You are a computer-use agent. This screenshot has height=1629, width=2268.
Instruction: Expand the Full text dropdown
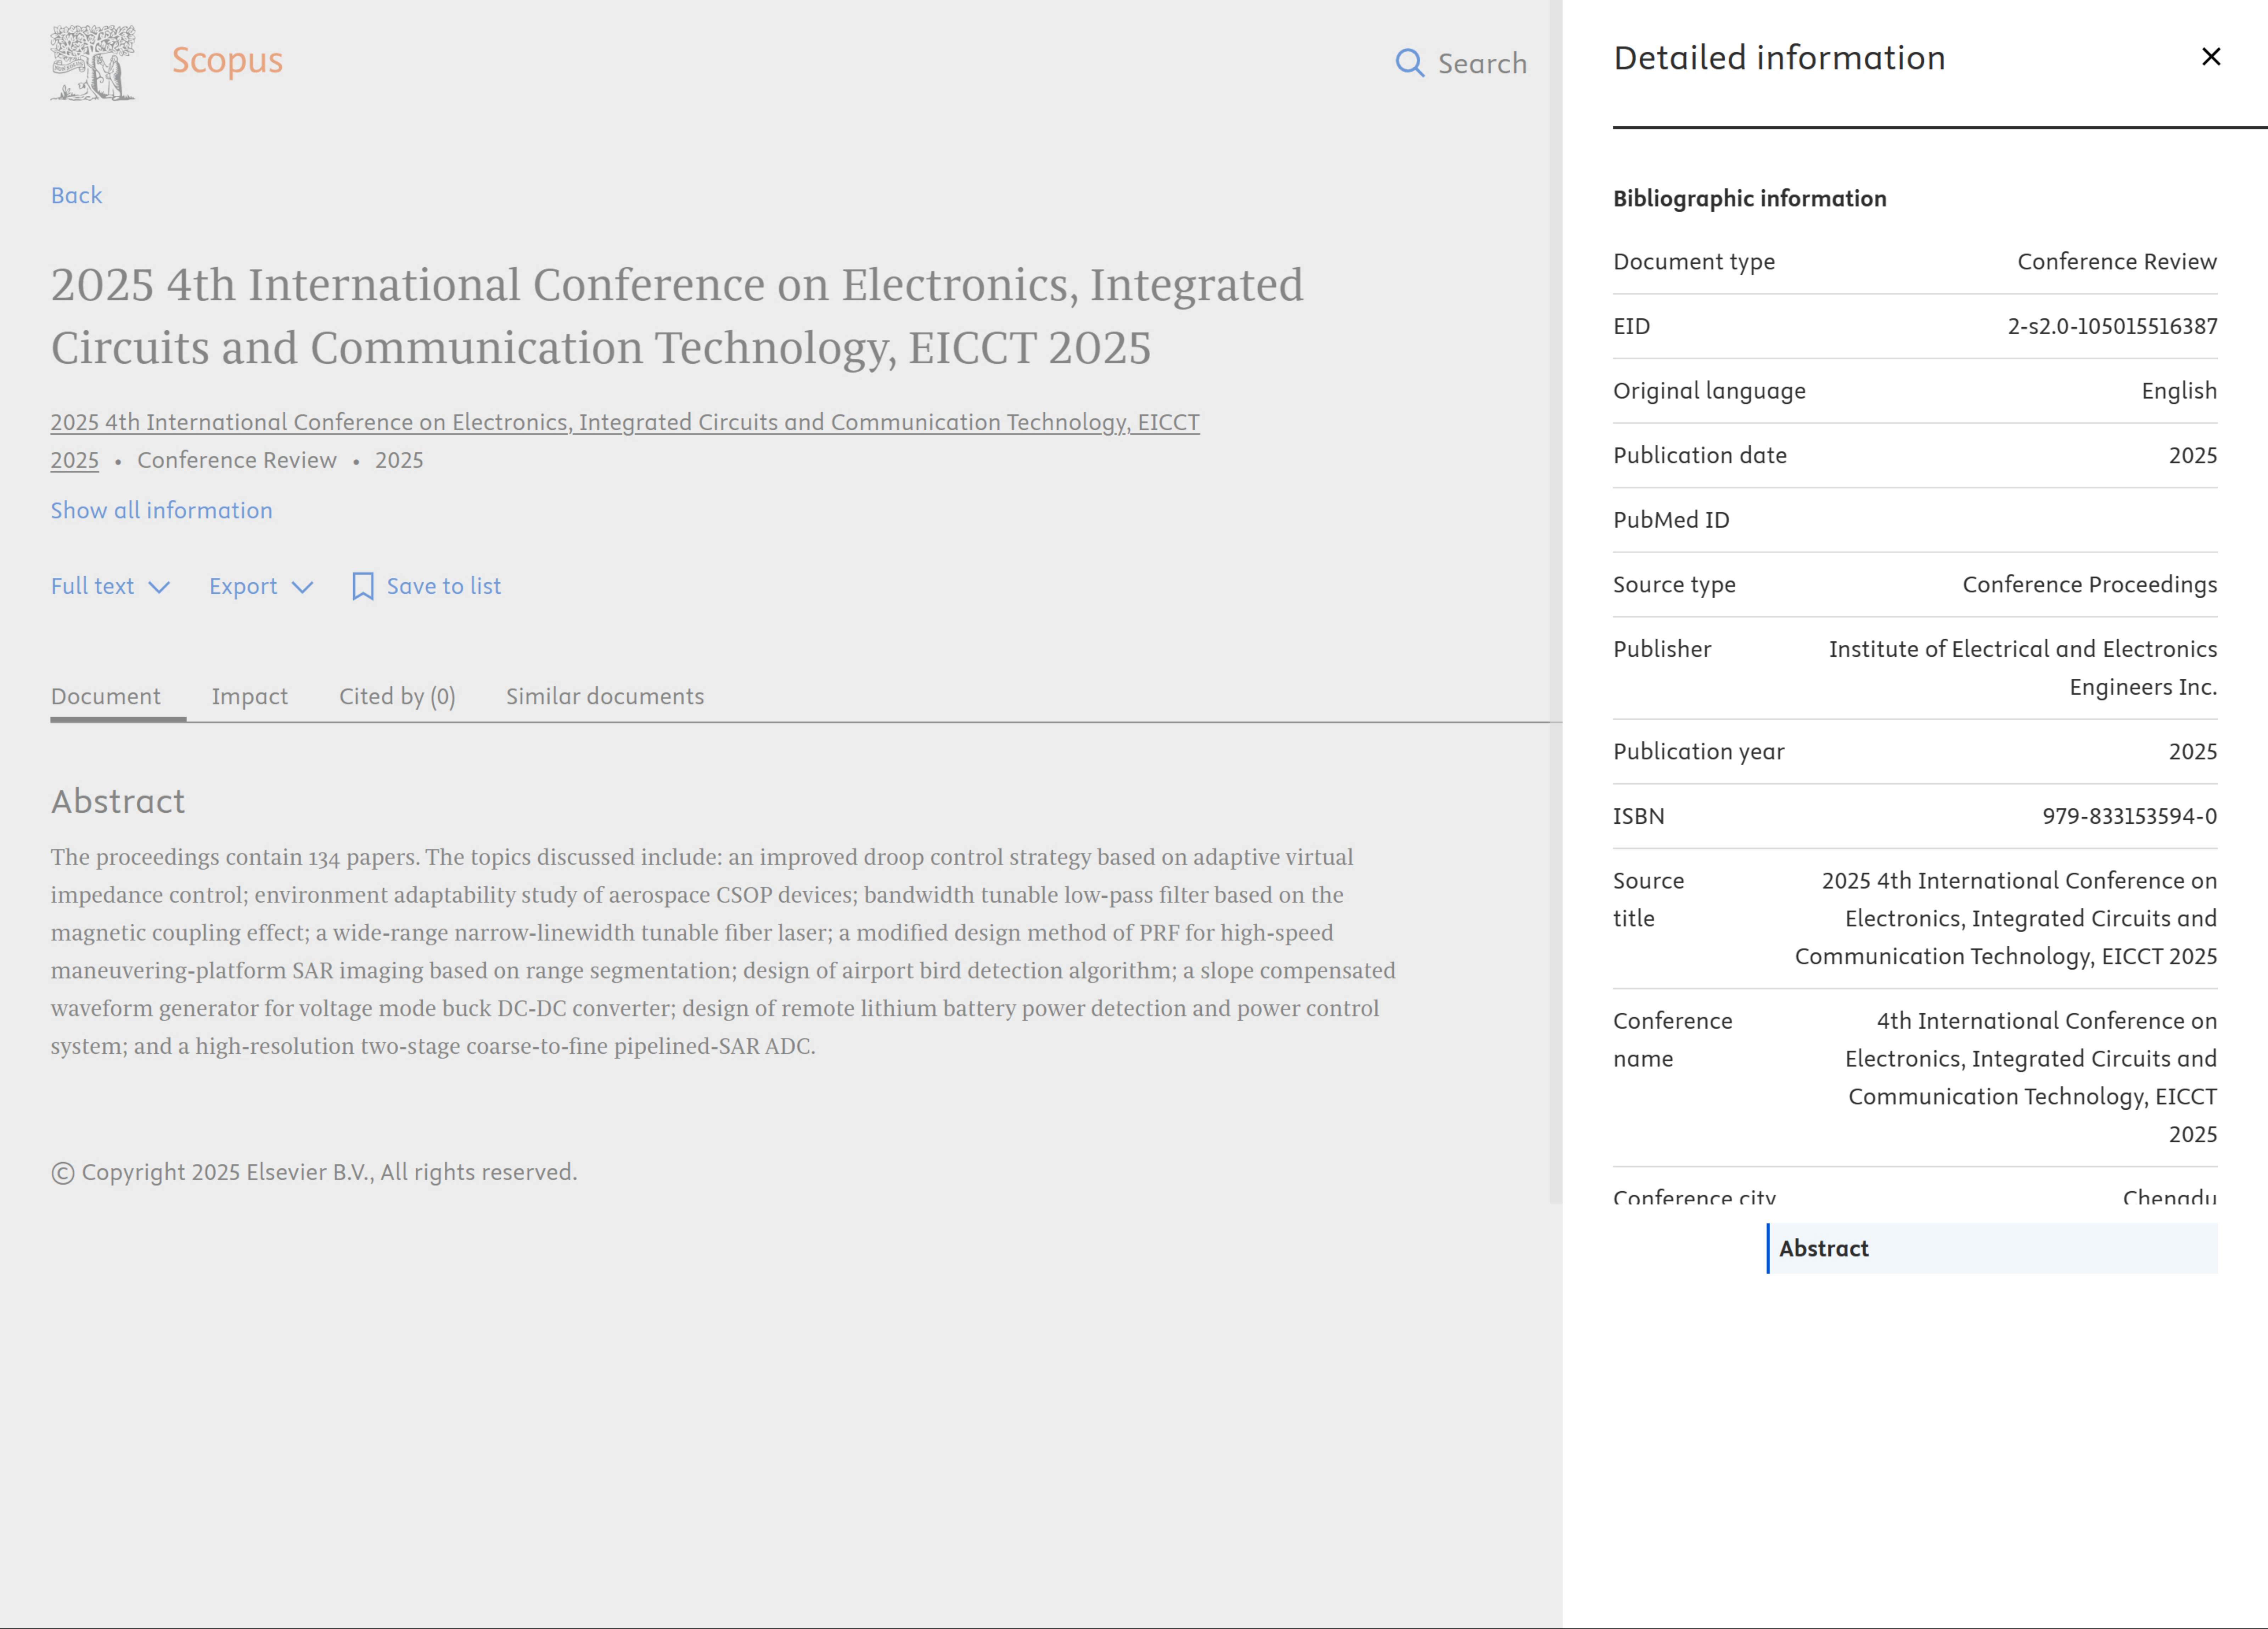pos(92,586)
